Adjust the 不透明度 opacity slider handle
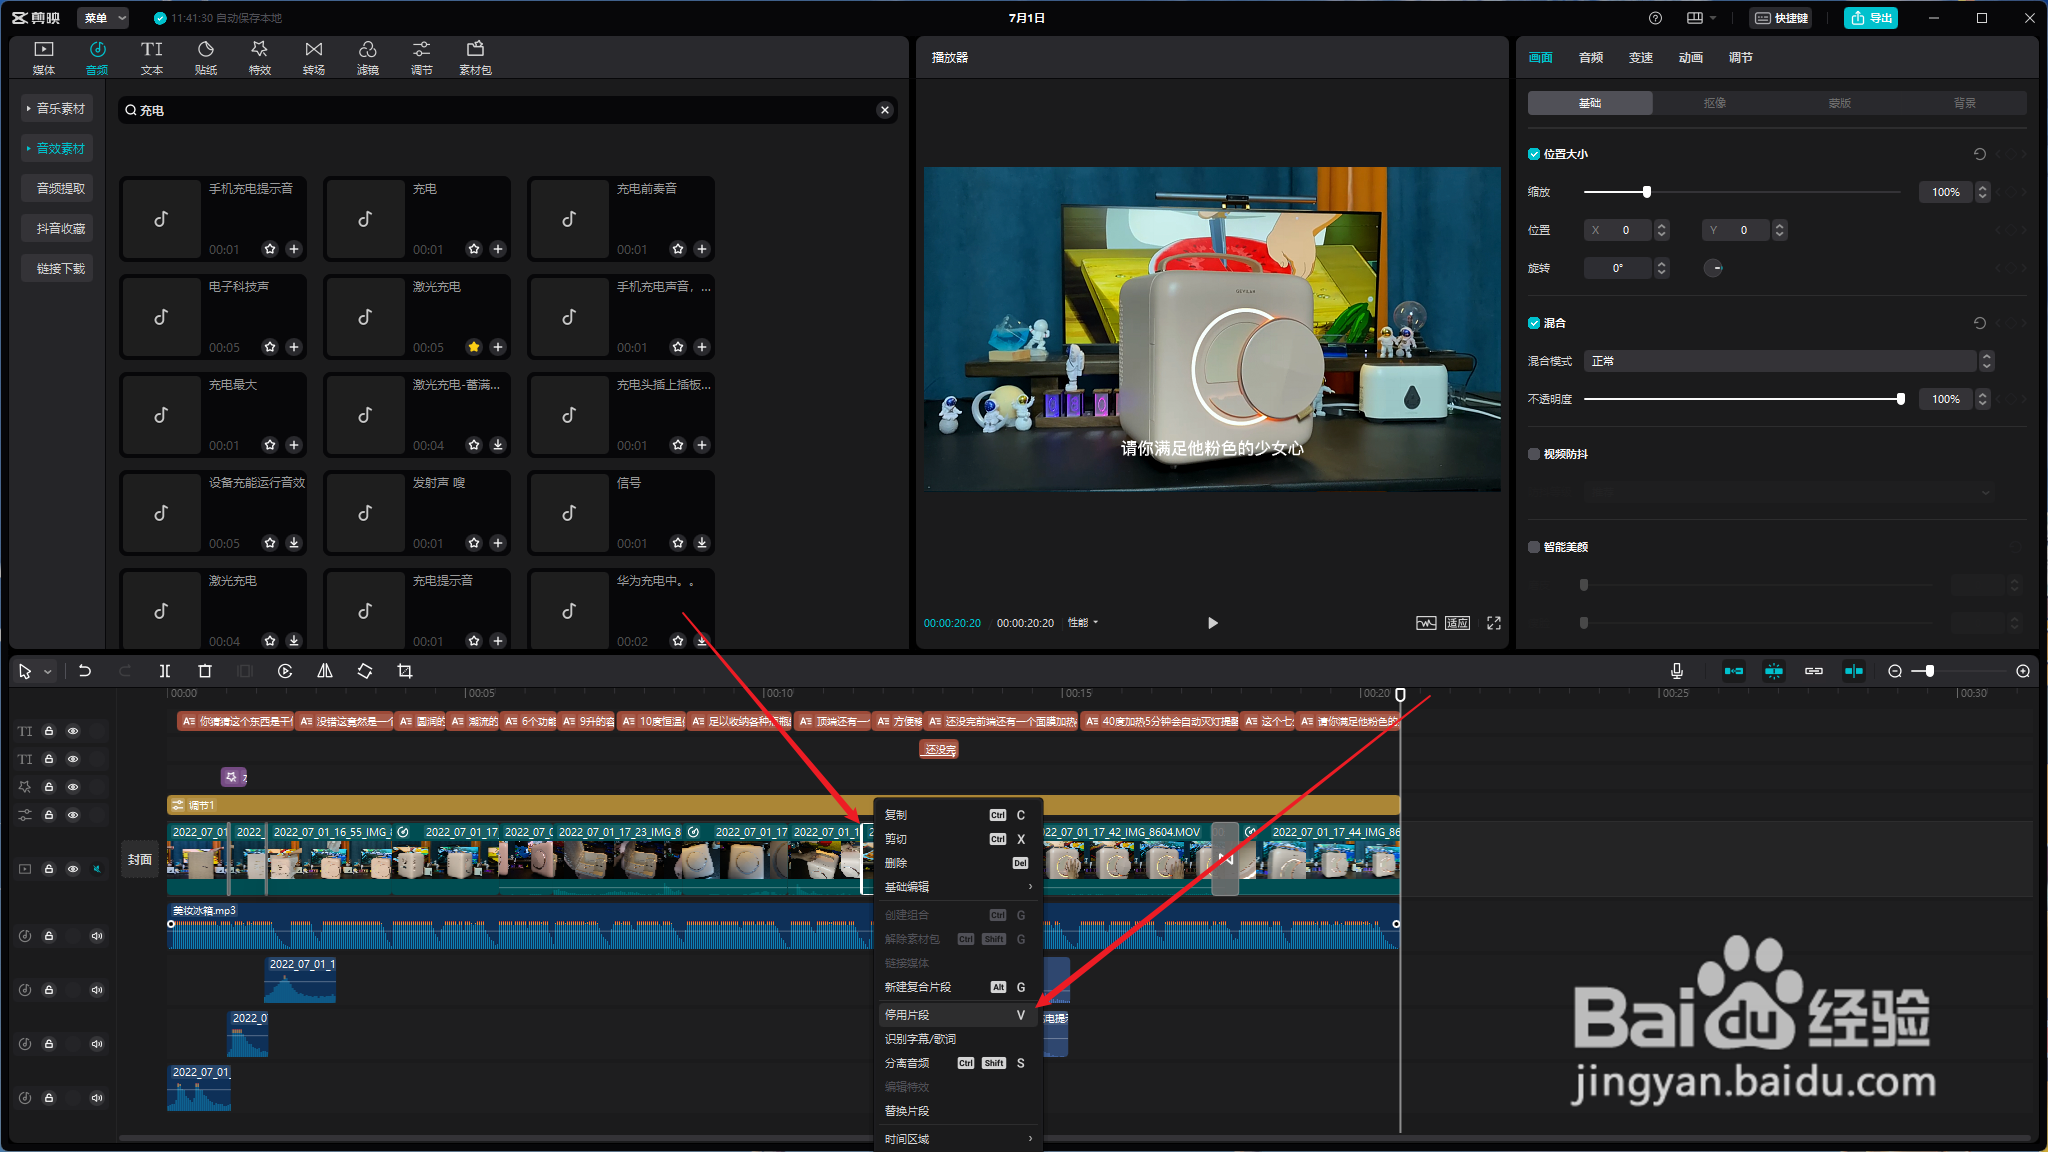The width and height of the screenshot is (2048, 1152). click(x=1900, y=399)
